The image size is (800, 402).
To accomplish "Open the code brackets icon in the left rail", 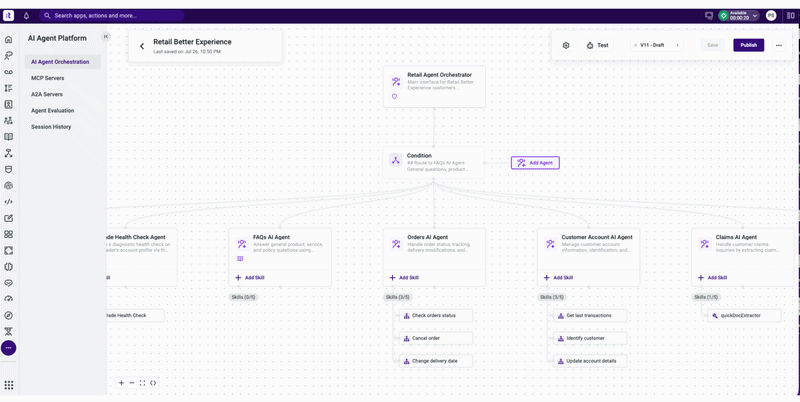I will tap(8, 202).
